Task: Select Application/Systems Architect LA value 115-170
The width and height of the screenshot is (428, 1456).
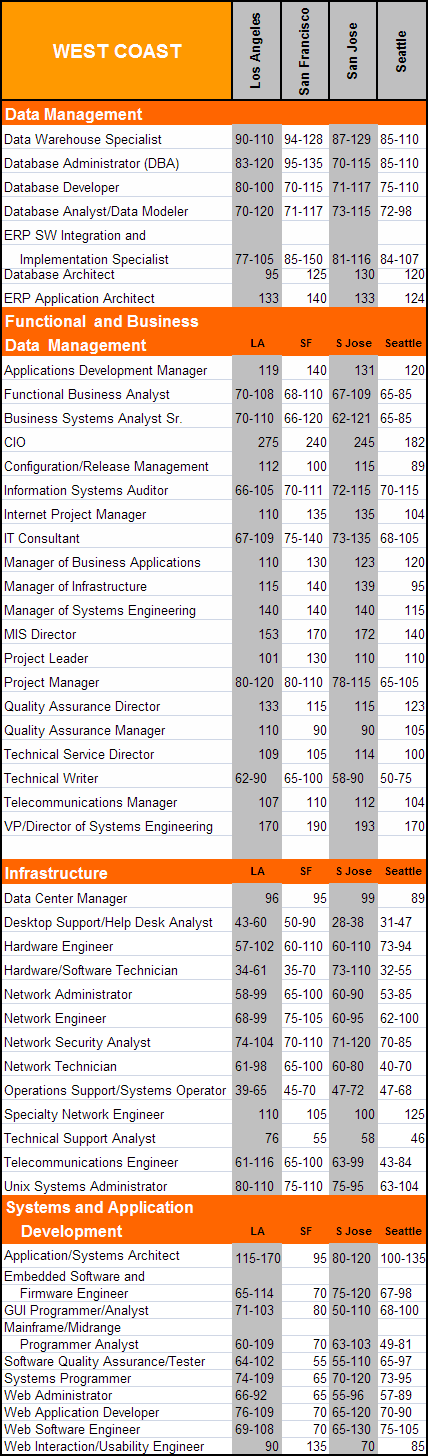Action: (x=256, y=1258)
